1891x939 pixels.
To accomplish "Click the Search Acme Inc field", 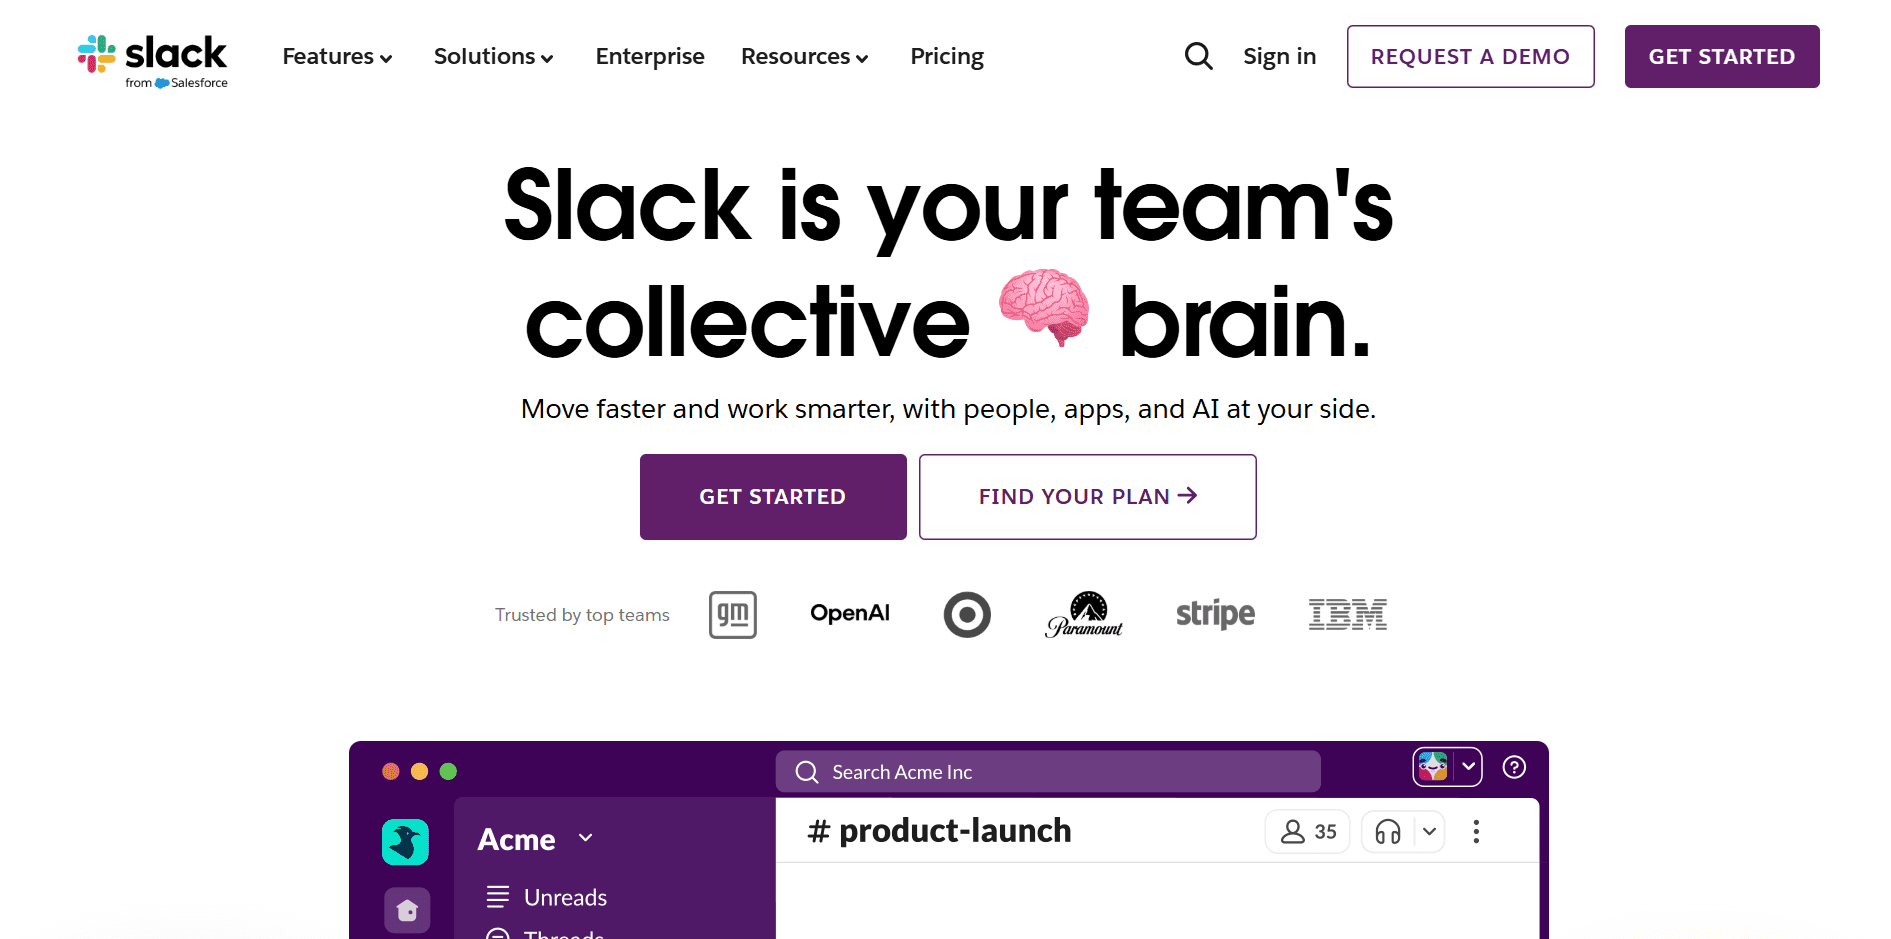I will click(1047, 771).
